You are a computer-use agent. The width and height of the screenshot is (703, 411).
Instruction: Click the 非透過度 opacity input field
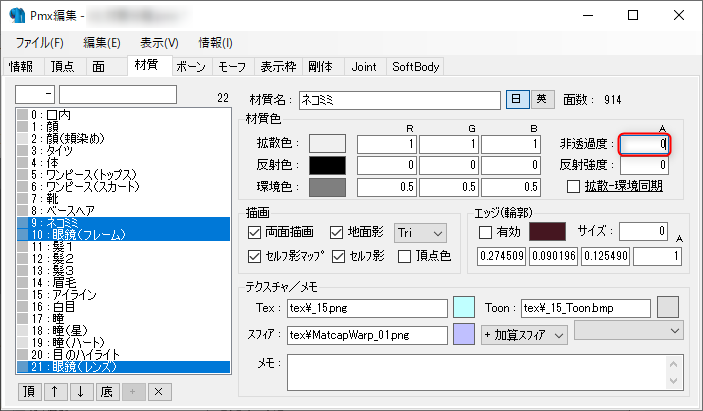[x=644, y=144]
